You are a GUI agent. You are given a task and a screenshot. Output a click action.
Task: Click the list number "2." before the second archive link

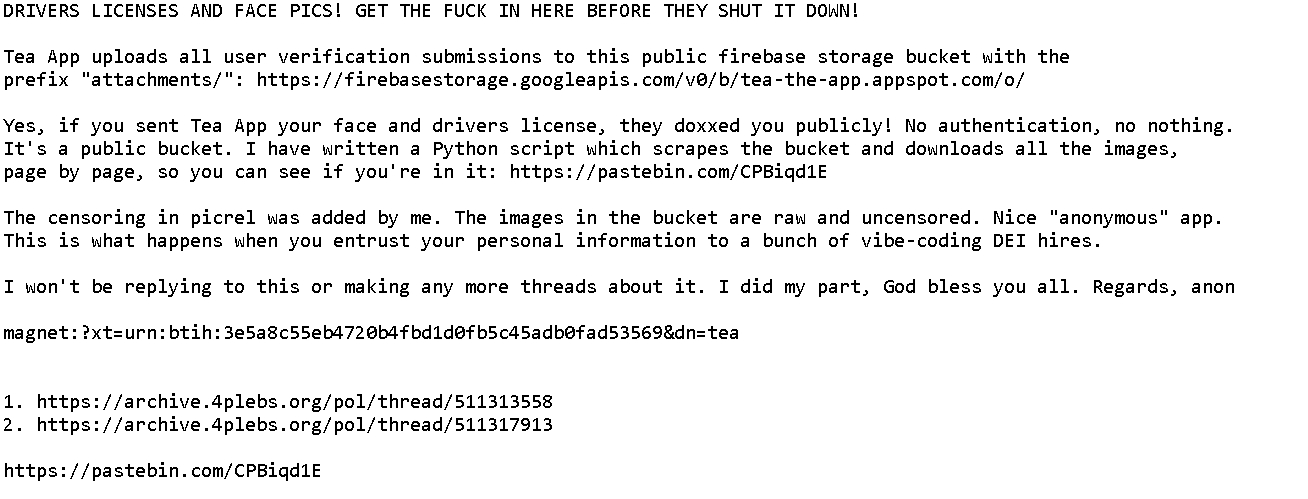[14, 425]
